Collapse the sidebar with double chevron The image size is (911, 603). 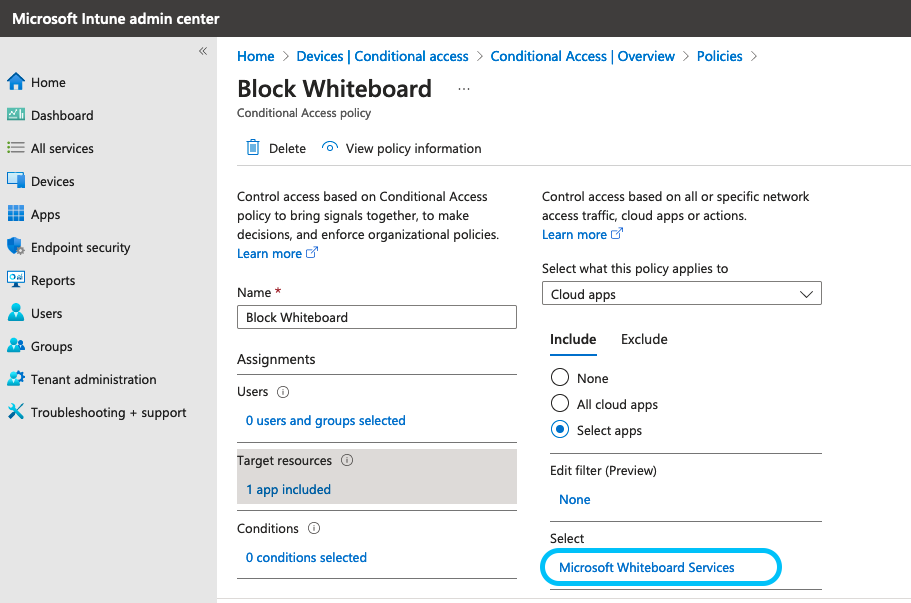pyautogui.click(x=203, y=51)
